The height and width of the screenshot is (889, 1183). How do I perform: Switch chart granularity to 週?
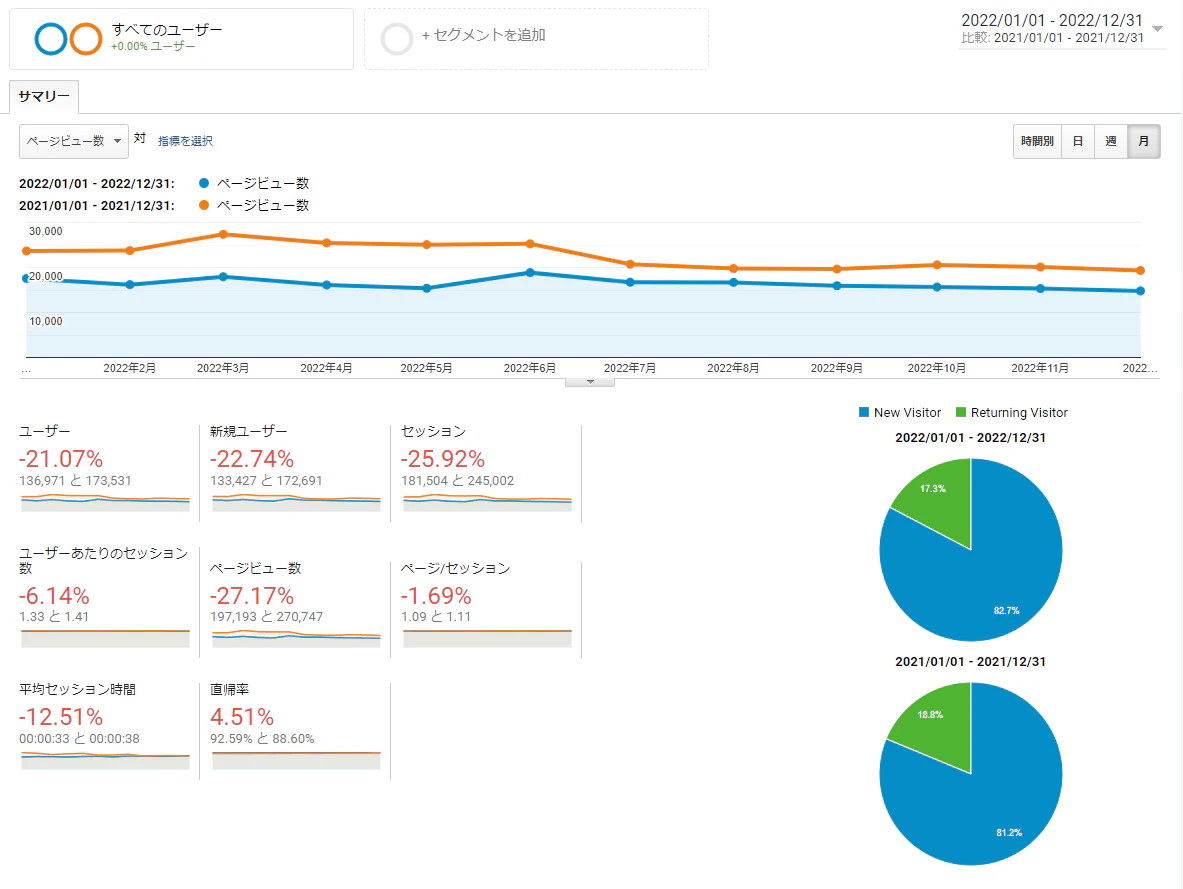click(1111, 141)
